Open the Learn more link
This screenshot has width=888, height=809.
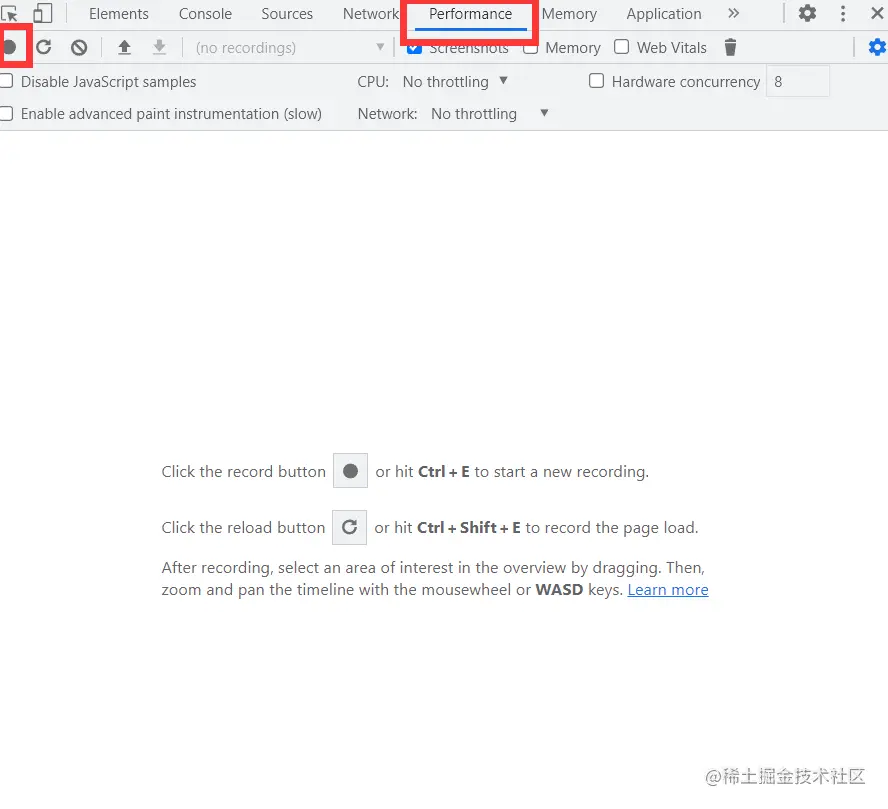(668, 590)
